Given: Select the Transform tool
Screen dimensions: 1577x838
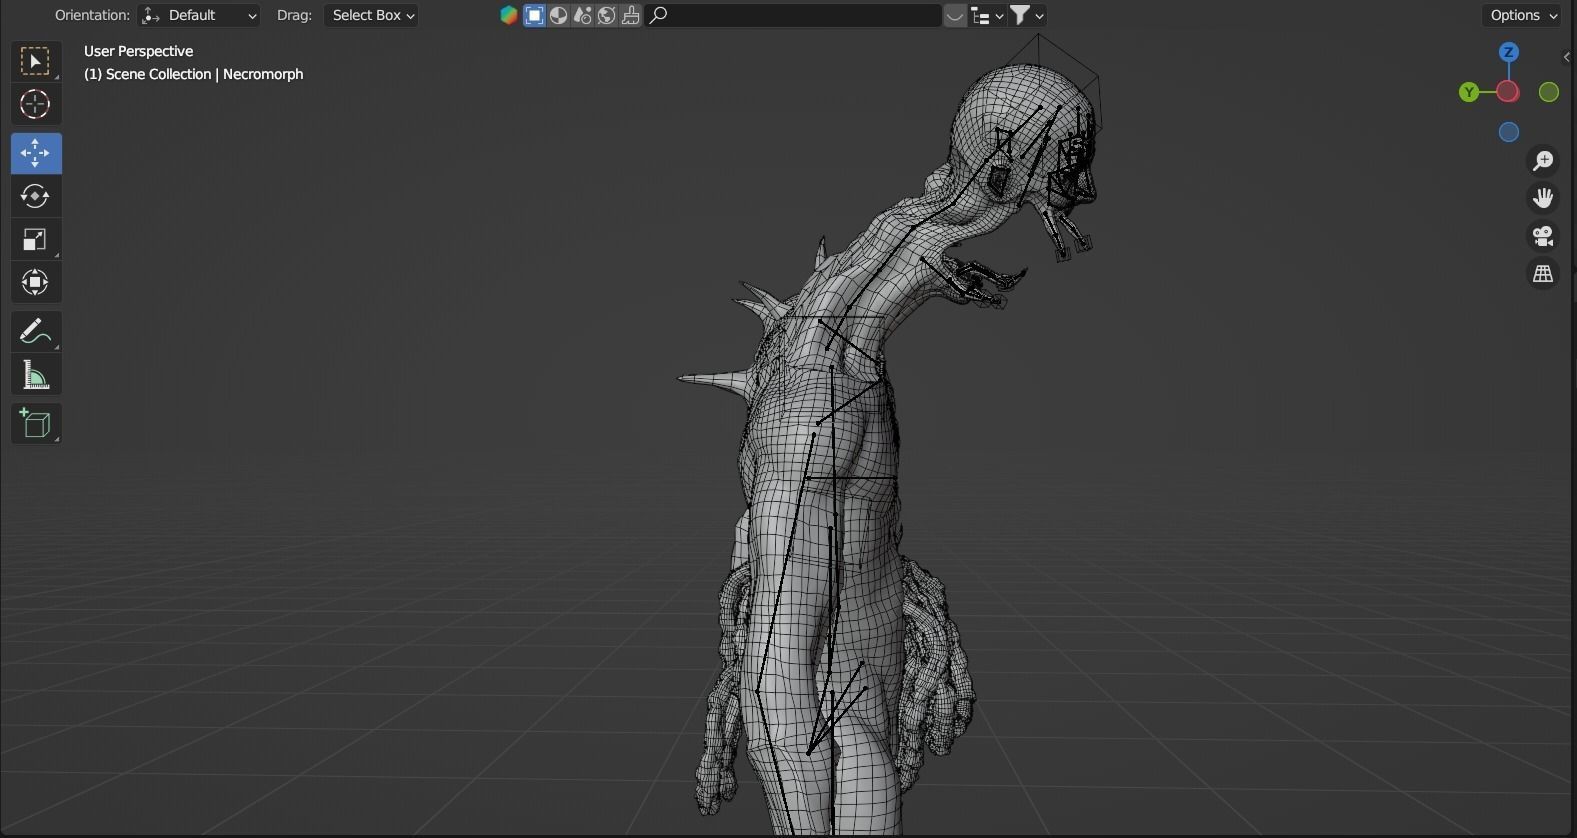Looking at the screenshot, I should (36, 283).
